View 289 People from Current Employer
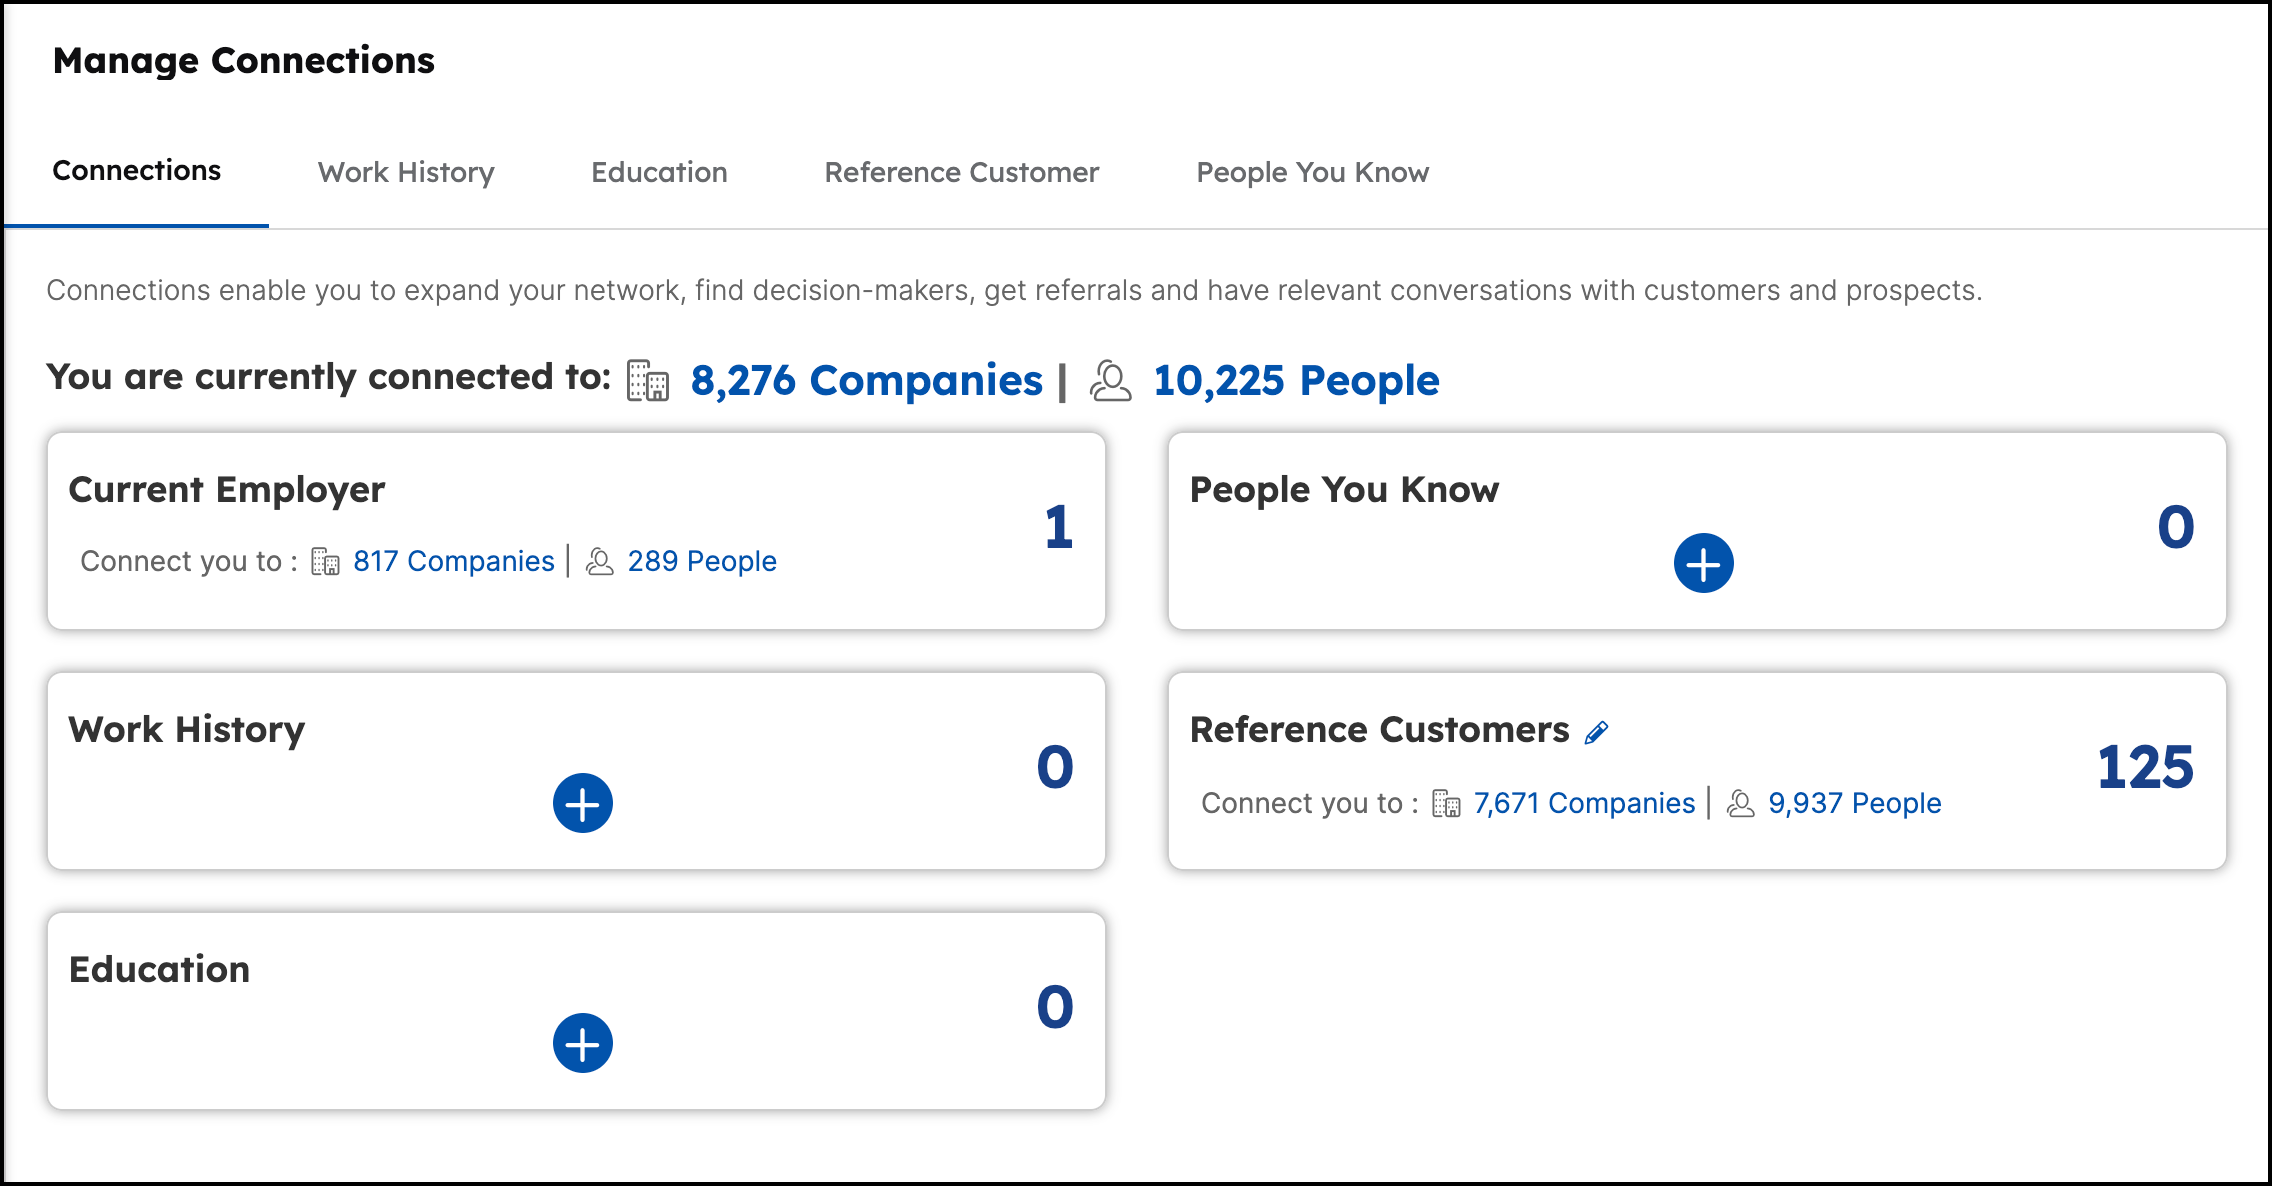The width and height of the screenshot is (2272, 1186). pos(702,561)
